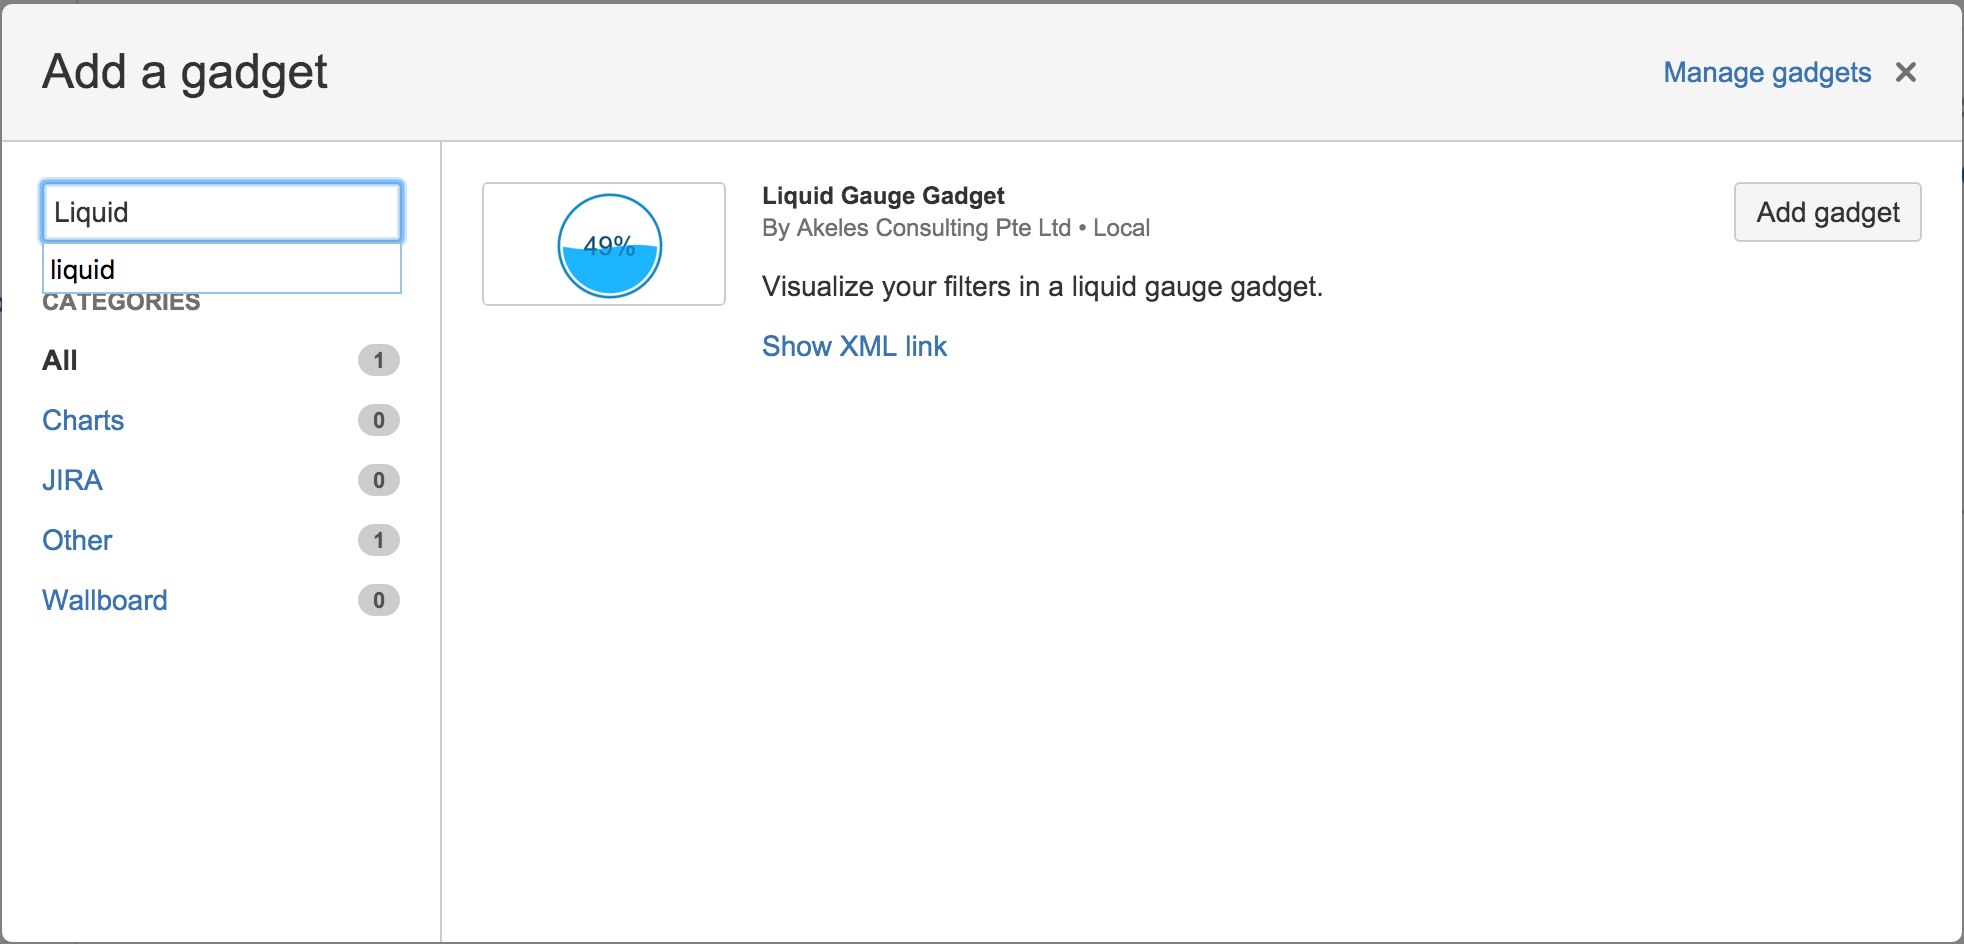Click the count badge next to Charts
Screen dimensions: 1964x944
[378, 420]
